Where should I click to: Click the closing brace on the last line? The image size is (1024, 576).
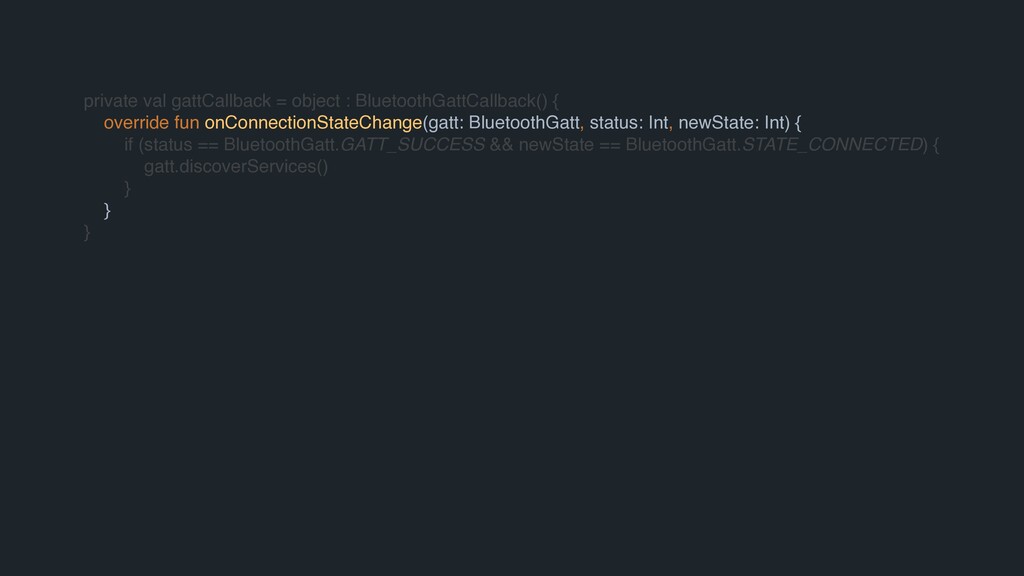[88, 232]
